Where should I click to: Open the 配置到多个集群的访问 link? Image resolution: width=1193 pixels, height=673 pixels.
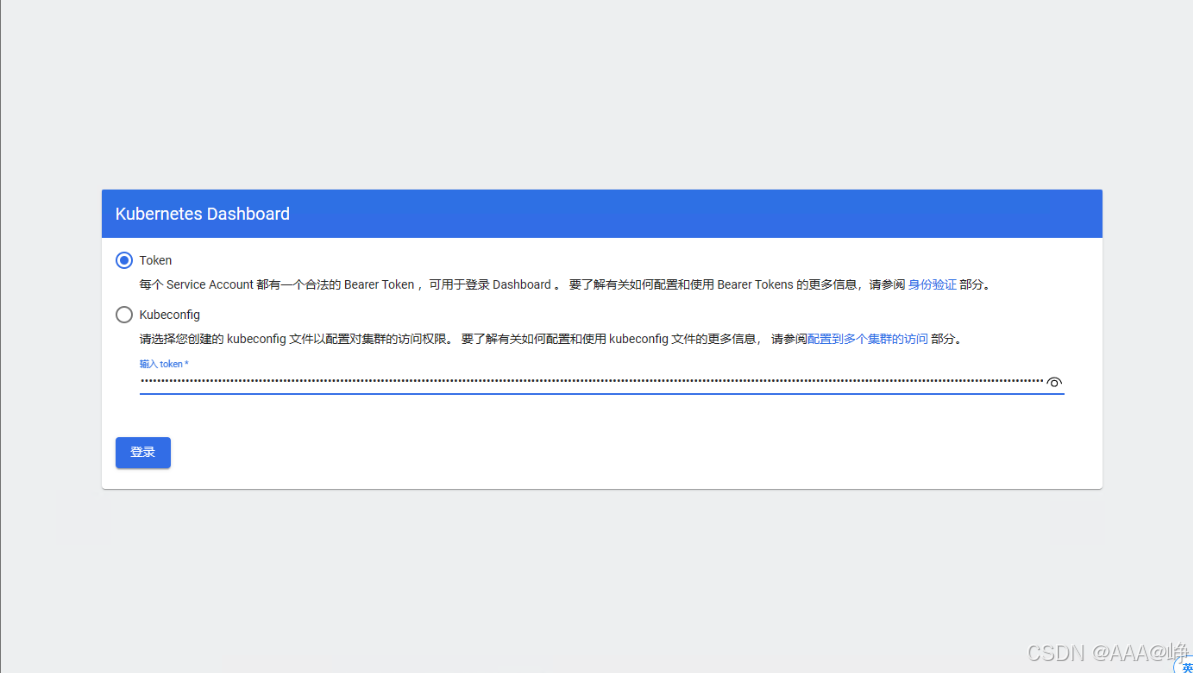click(867, 339)
